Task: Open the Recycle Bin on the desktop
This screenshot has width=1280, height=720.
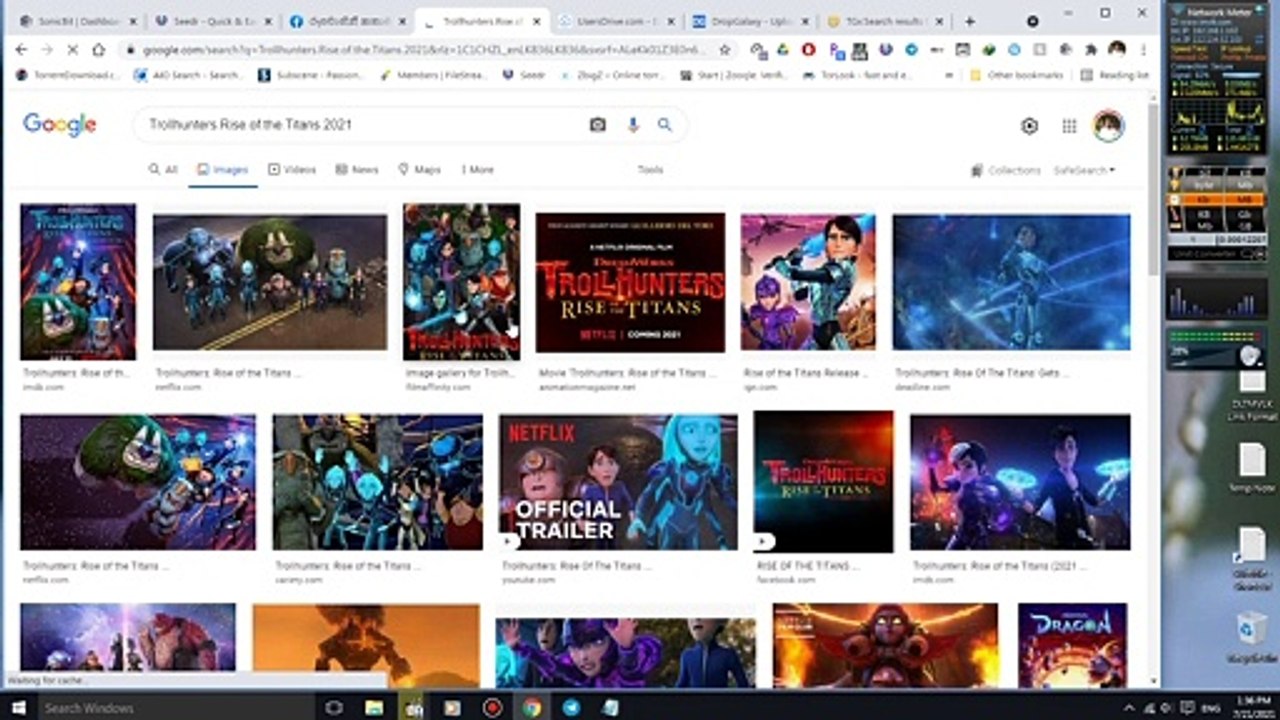Action: point(1252,636)
